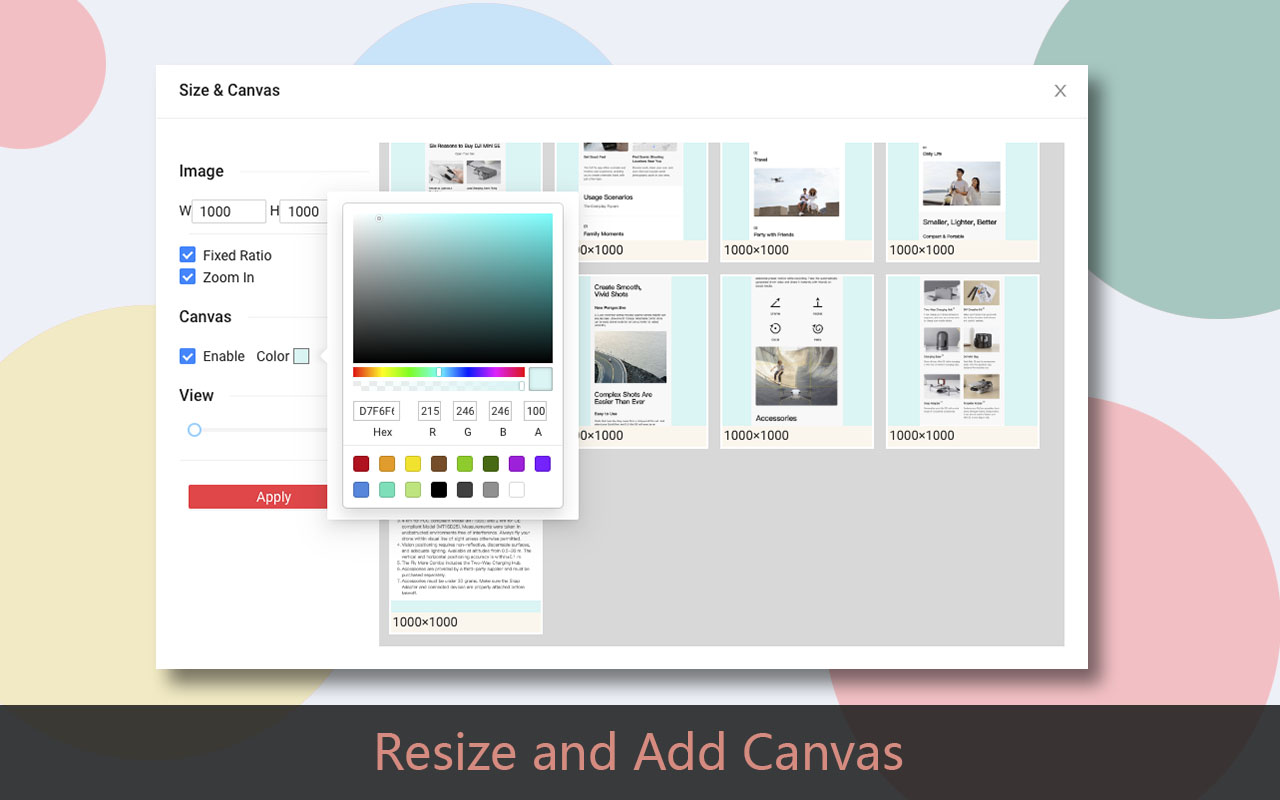Pick the orange preset swatch
The image size is (1280, 800).
pos(387,464)
